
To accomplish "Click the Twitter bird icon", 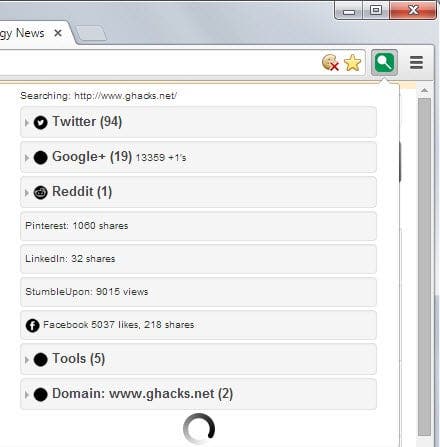I will coord(40,122).
